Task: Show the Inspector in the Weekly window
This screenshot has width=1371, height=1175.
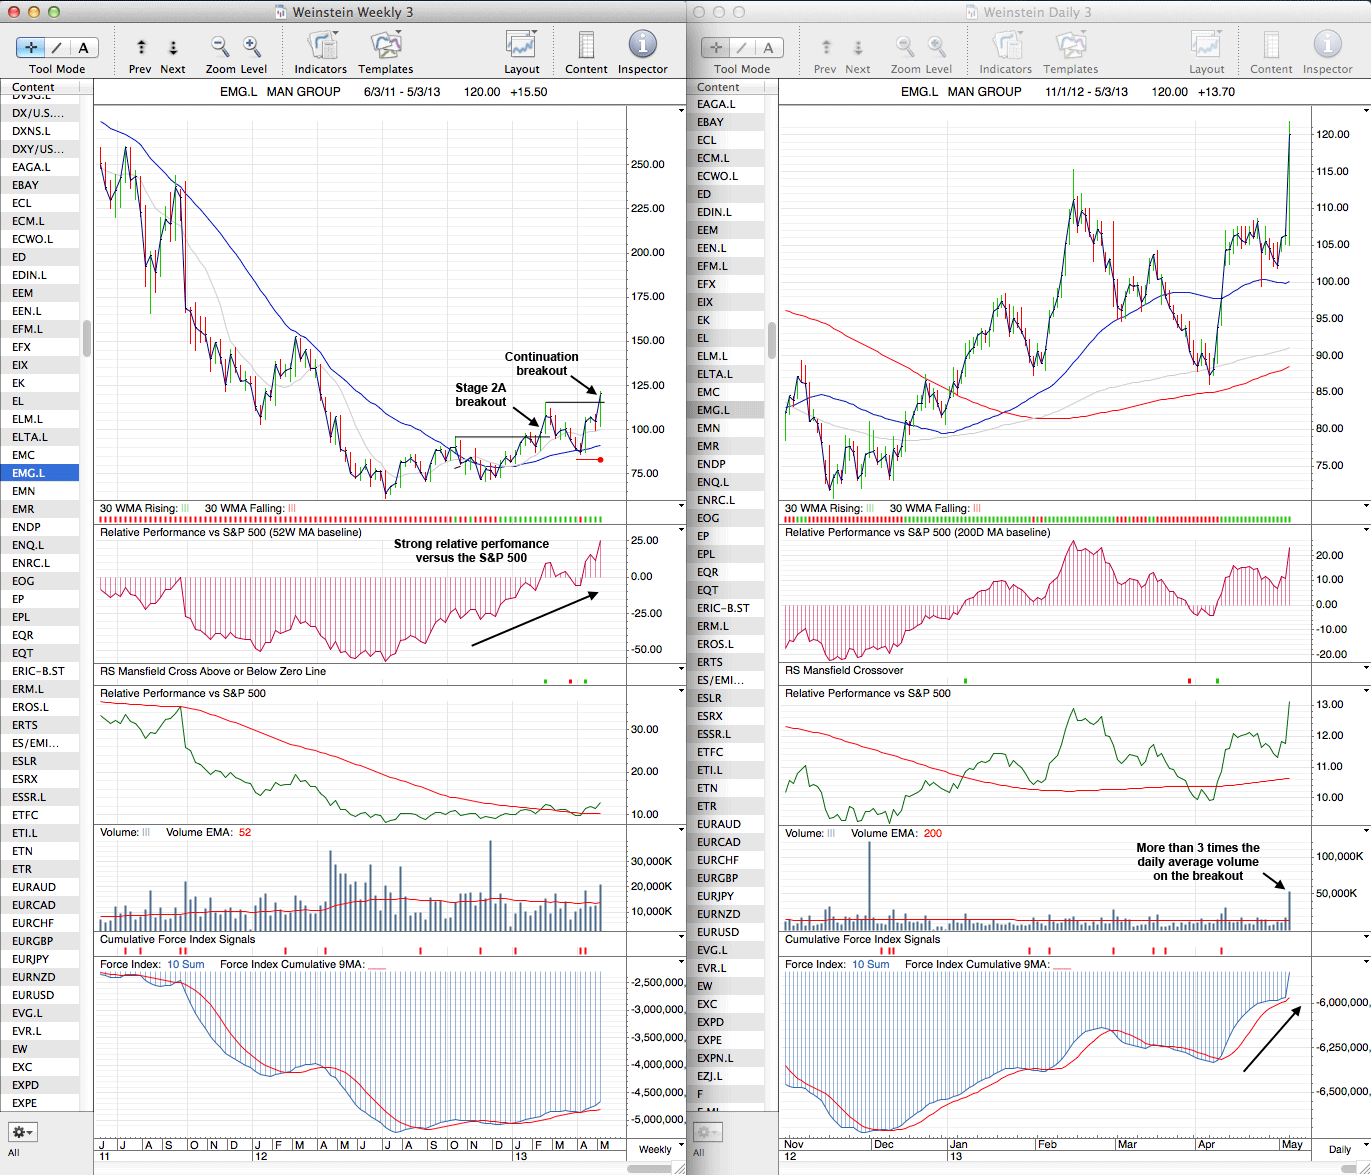Action: [642, 47]
